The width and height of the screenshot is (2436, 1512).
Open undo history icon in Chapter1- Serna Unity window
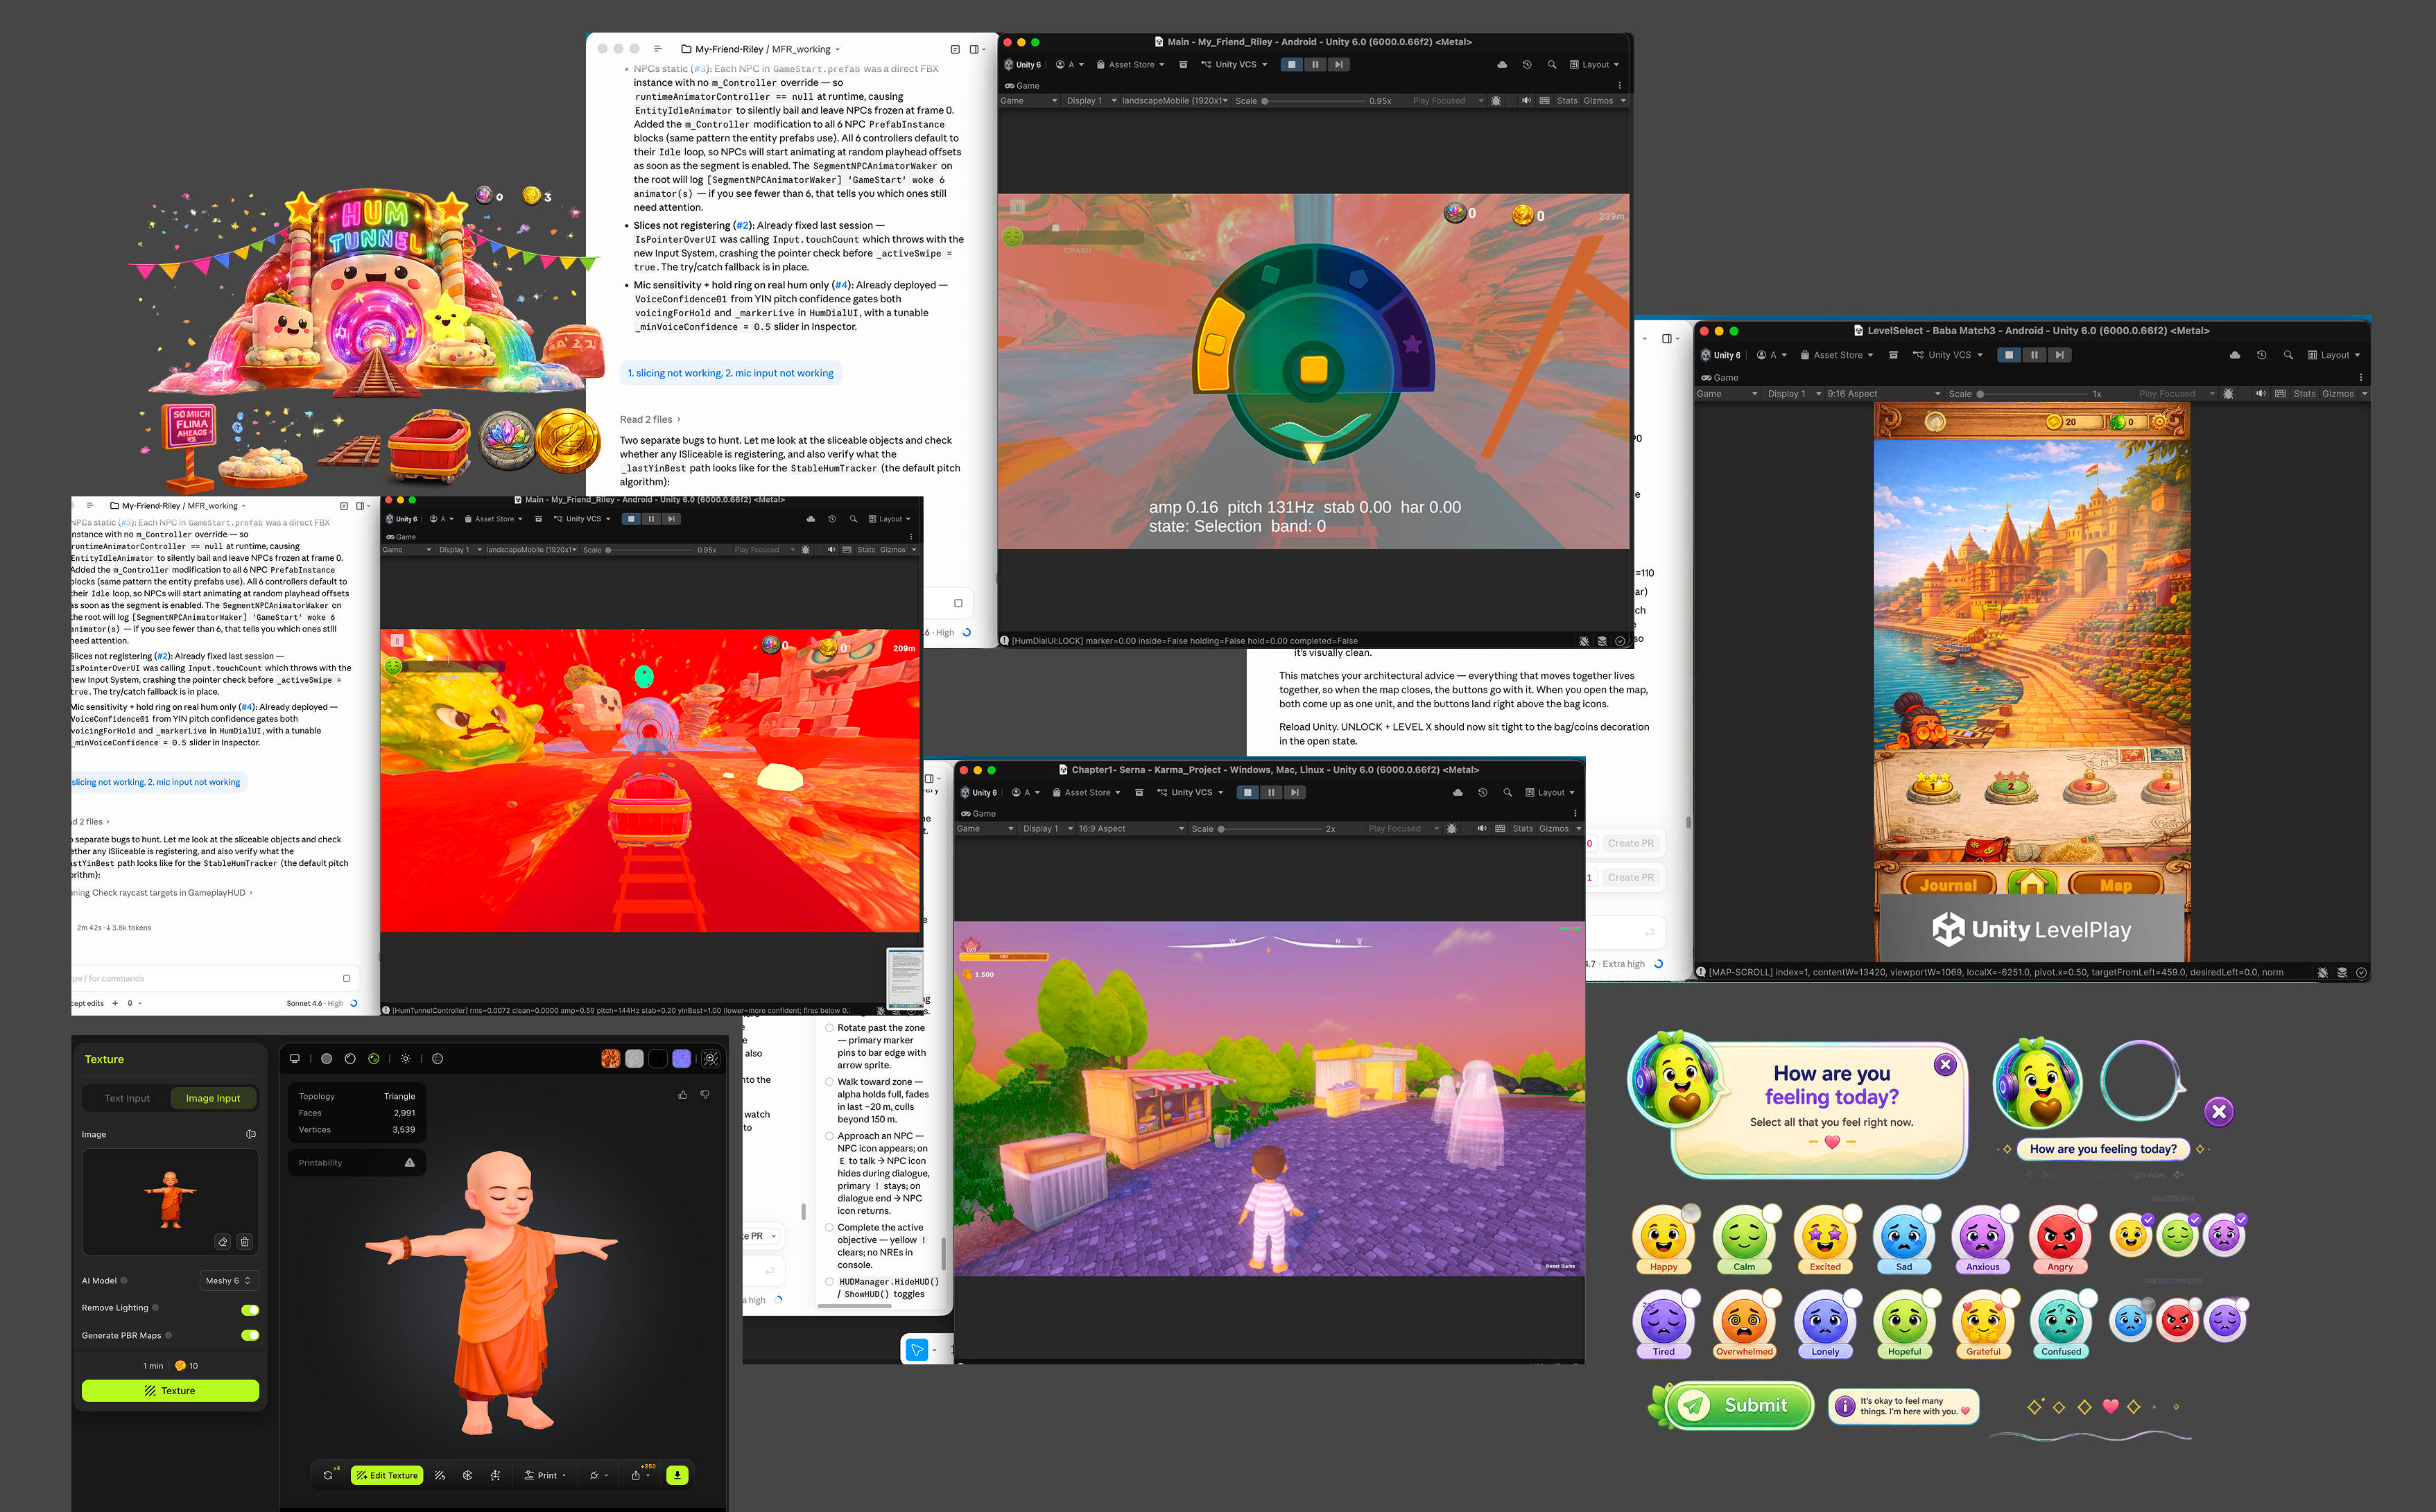pyautogui.click(x=1483, y=792)
